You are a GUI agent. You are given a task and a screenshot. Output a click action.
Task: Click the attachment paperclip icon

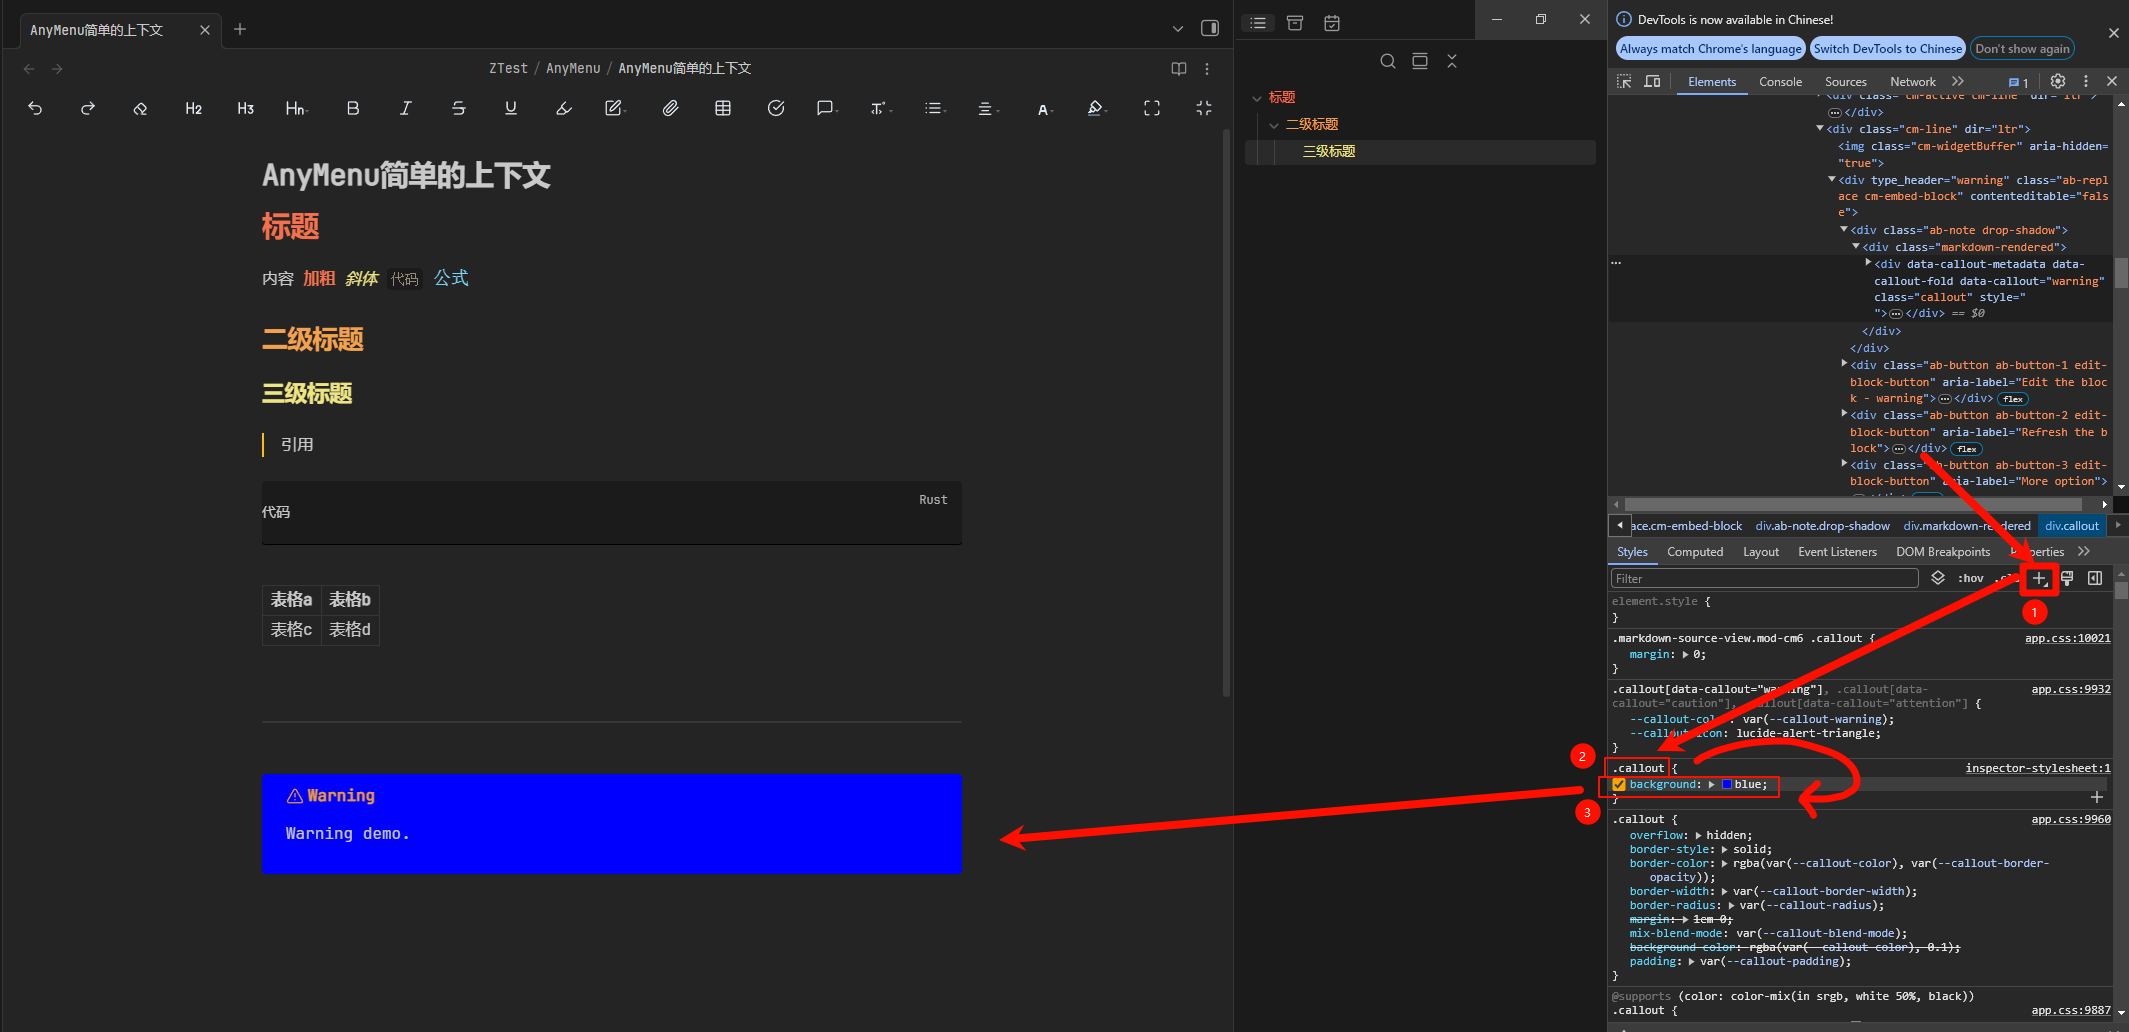[x=670, y=108]
